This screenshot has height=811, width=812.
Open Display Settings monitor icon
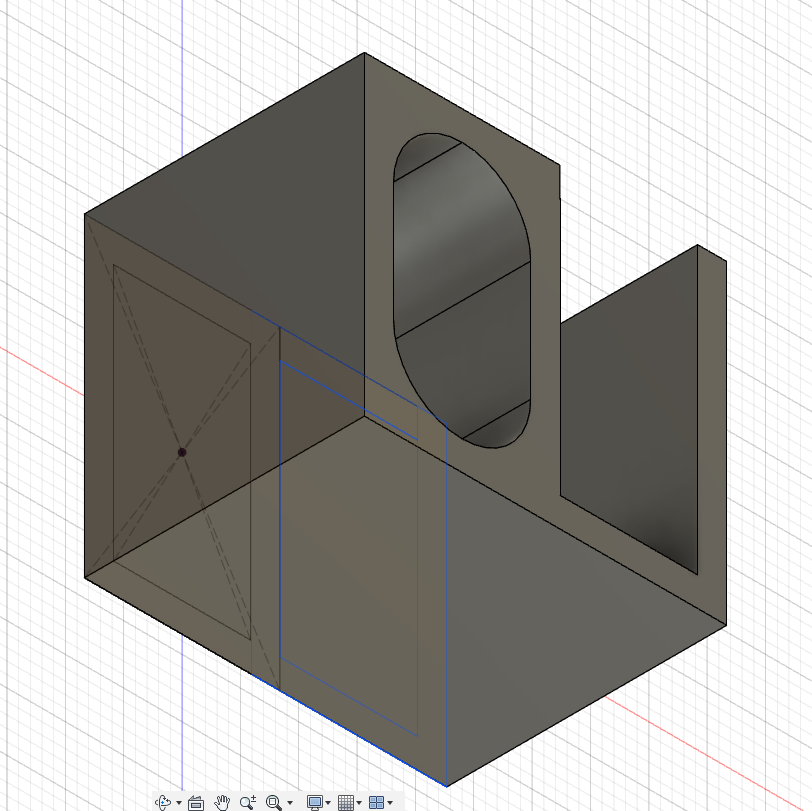click(x=315, y=802)
